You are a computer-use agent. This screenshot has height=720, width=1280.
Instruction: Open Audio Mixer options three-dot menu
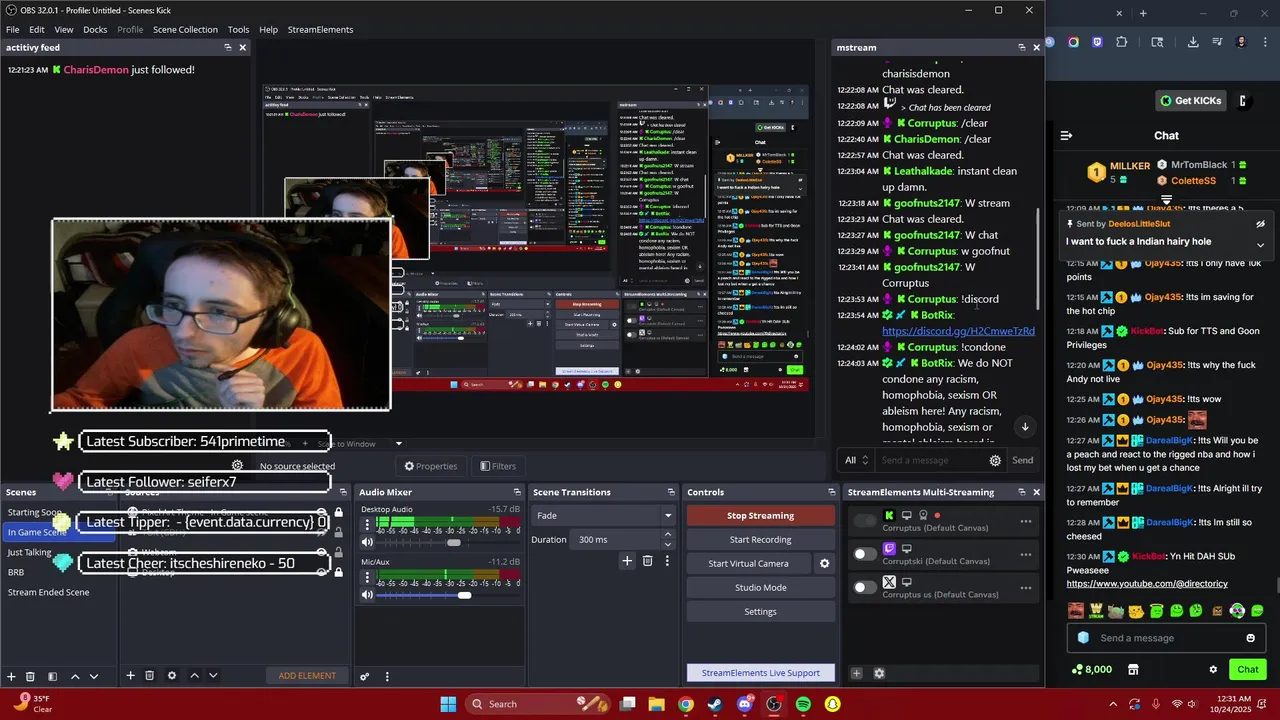click(387, 676)
